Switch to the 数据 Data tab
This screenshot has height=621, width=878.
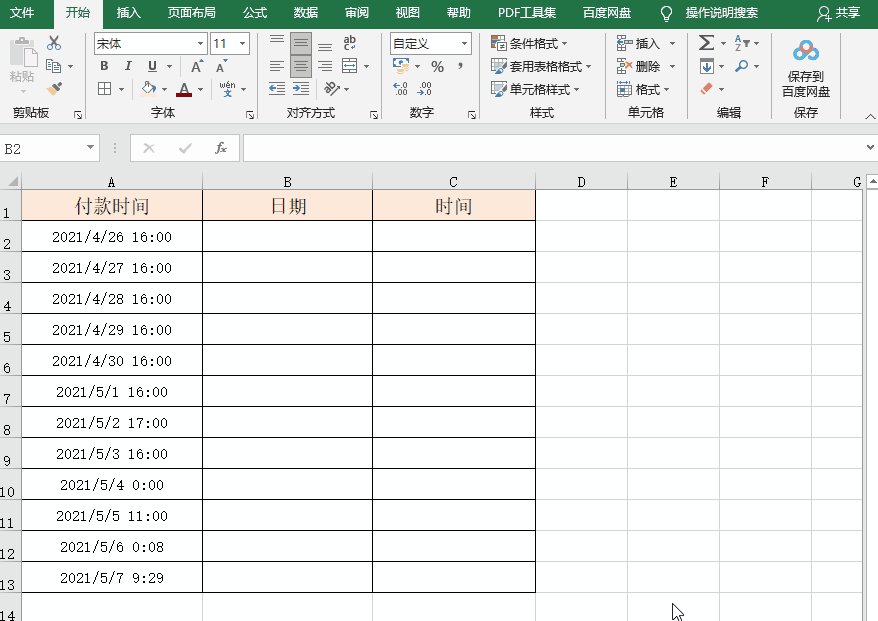(306, 13)
